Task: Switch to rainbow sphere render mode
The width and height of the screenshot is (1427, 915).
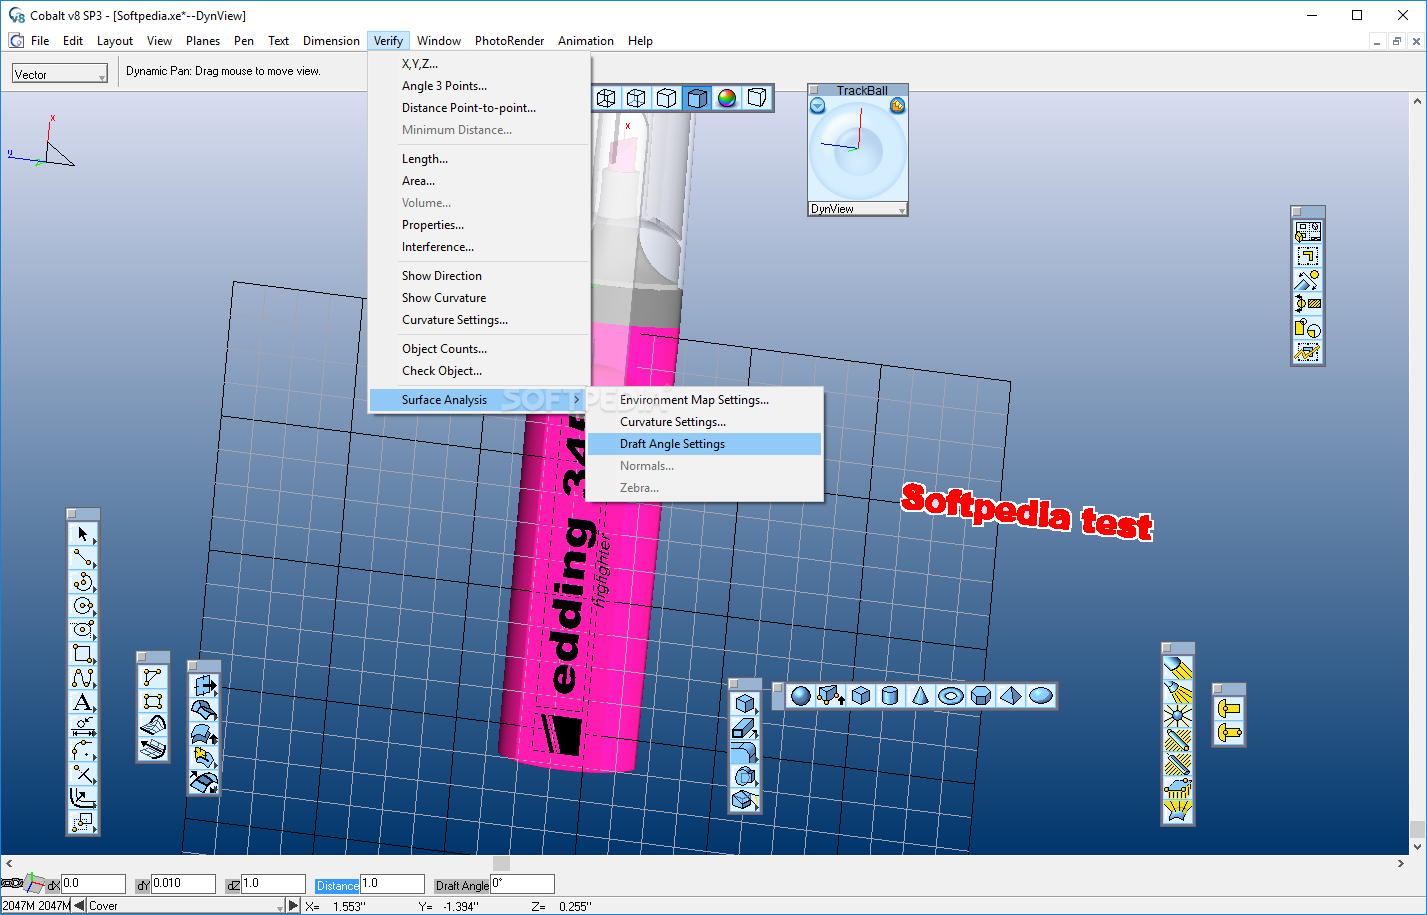Action: click(727, 98)
